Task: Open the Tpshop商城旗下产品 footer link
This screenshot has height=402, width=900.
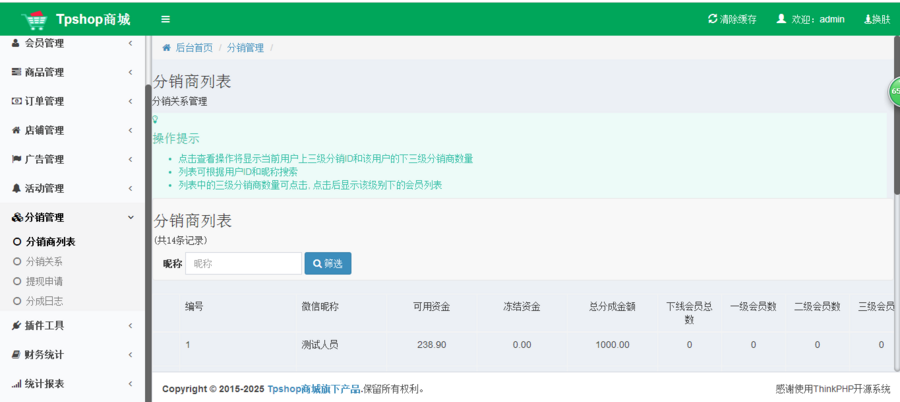Action: tap(315, 389)
